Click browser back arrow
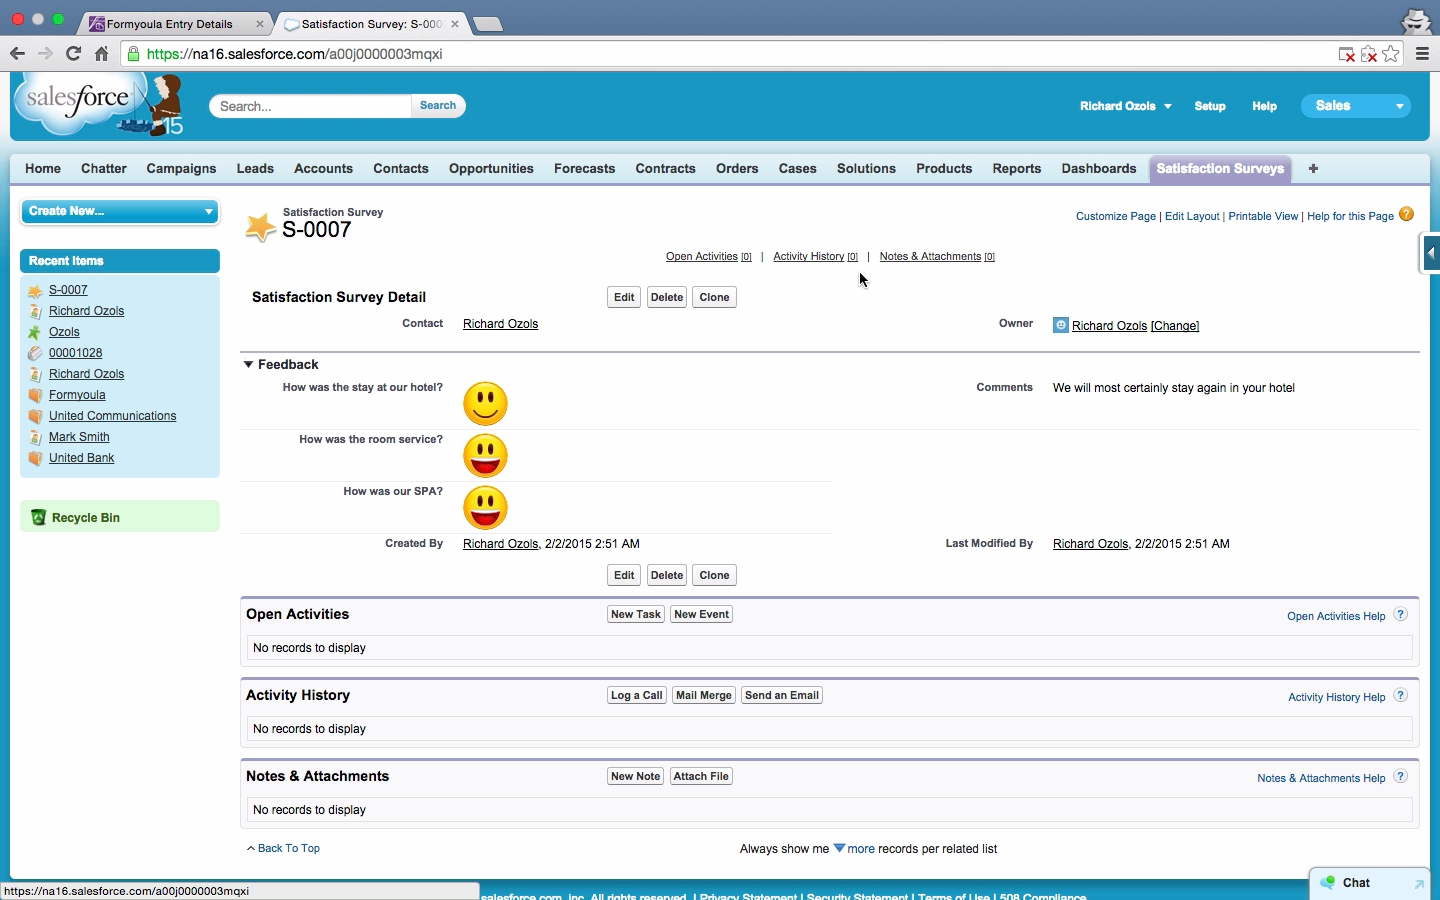 pos(17,54)
